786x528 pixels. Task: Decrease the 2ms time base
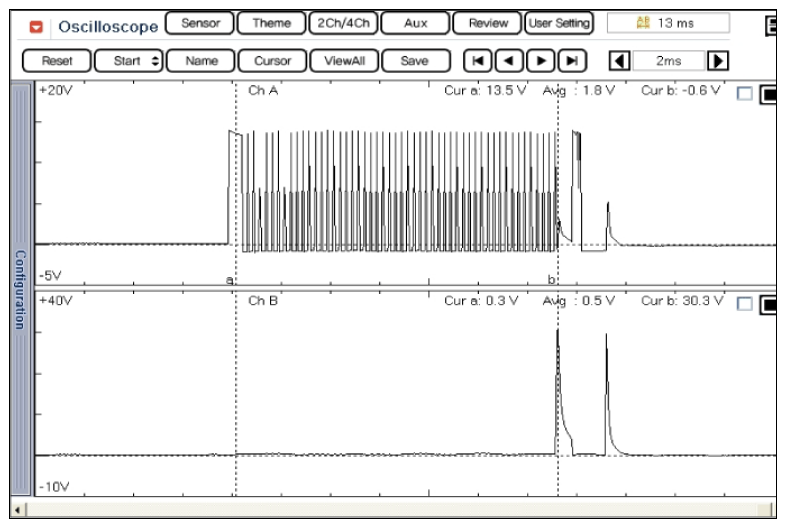click(619, 61)
